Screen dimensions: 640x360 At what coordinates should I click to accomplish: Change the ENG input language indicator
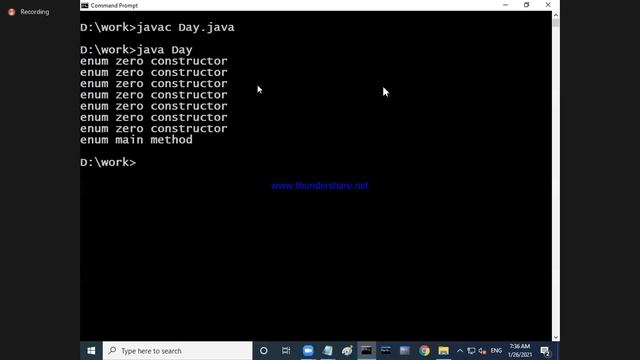(496, 351)
